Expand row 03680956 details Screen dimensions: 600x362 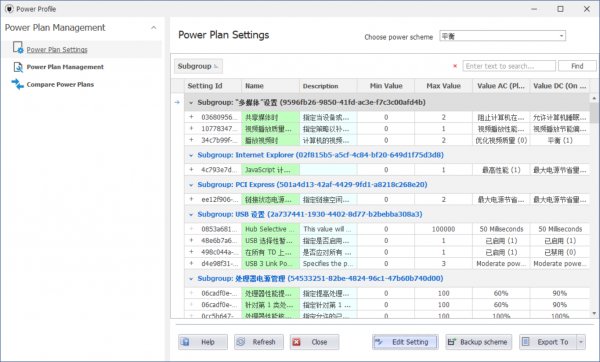coord(191,117)
